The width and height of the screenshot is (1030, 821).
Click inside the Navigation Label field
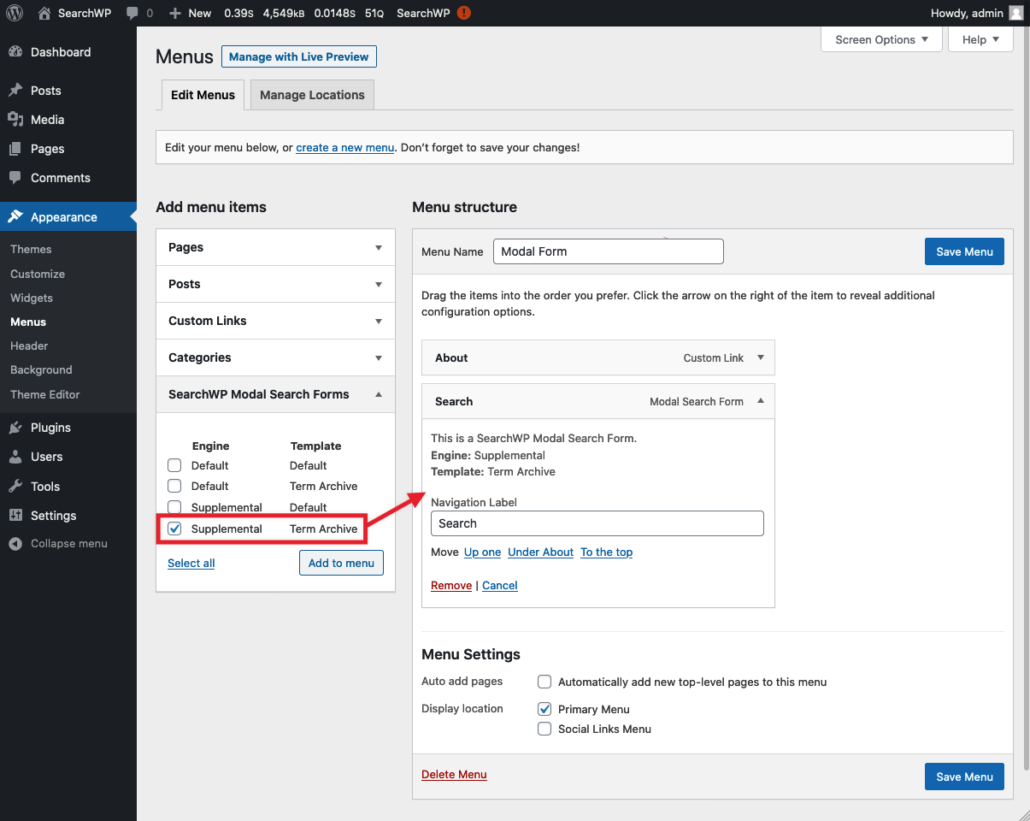click(597, 523)
